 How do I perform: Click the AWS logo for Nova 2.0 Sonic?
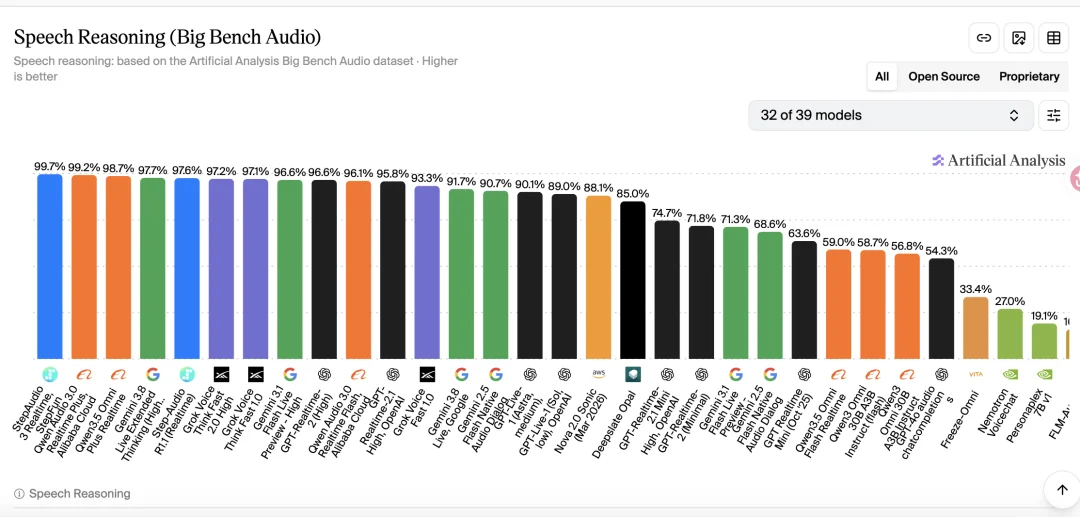tap(599, 374)
